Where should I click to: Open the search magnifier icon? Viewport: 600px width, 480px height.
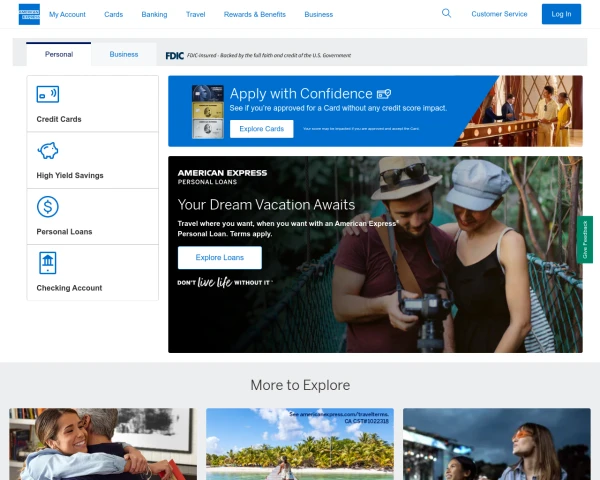tap(446, 14)
